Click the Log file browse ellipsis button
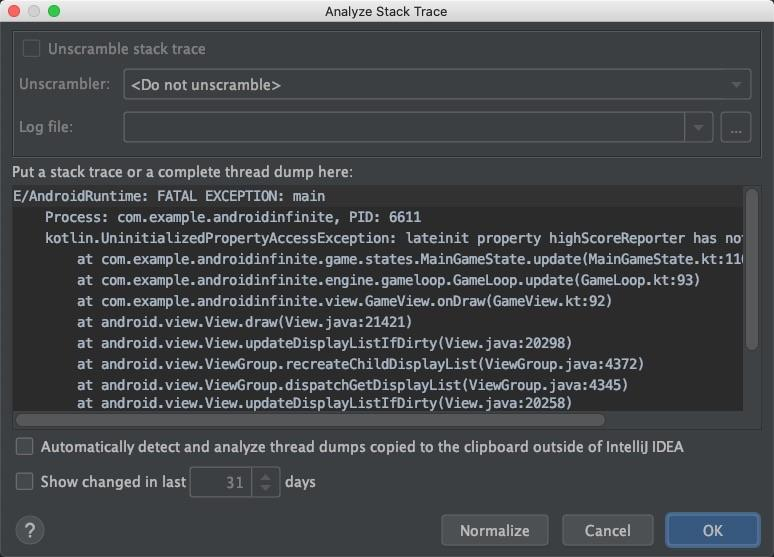This screenshot has width=774, height=557. (735, 127)
